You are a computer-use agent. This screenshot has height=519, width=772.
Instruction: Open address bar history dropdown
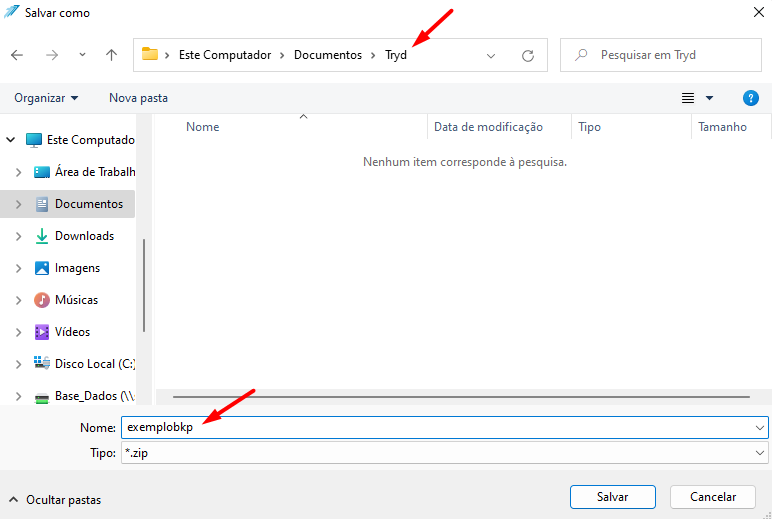point(491,56)
